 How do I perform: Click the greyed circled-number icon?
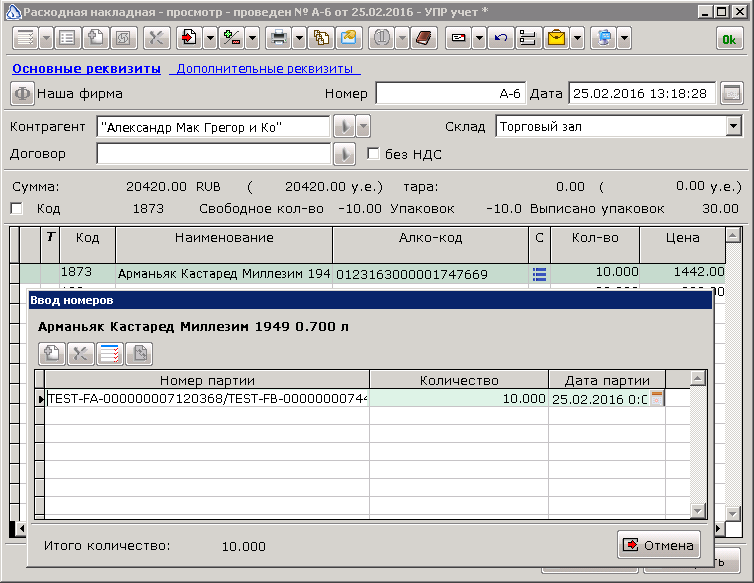click(x=381, y=38)
